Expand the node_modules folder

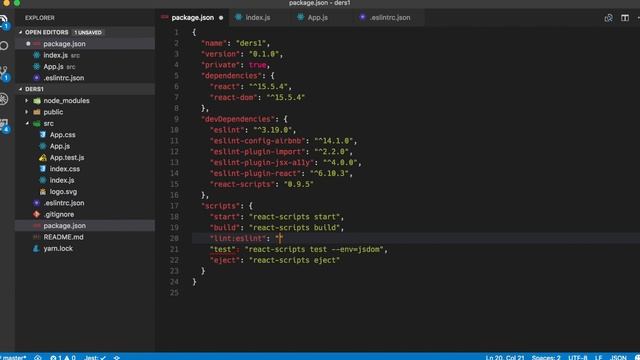[27, 100]
